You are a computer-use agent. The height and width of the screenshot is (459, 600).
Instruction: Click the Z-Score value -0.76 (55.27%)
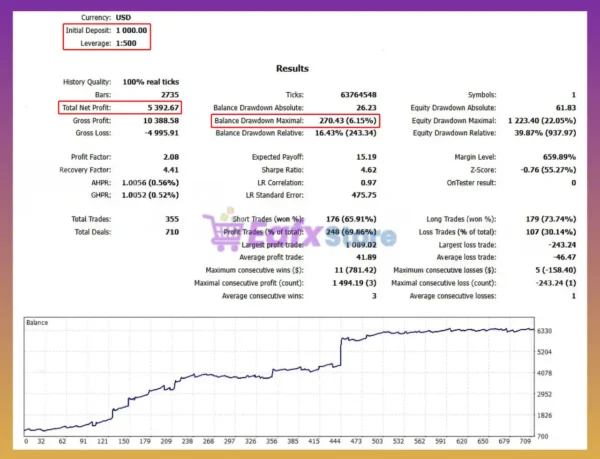click(548, 170)
